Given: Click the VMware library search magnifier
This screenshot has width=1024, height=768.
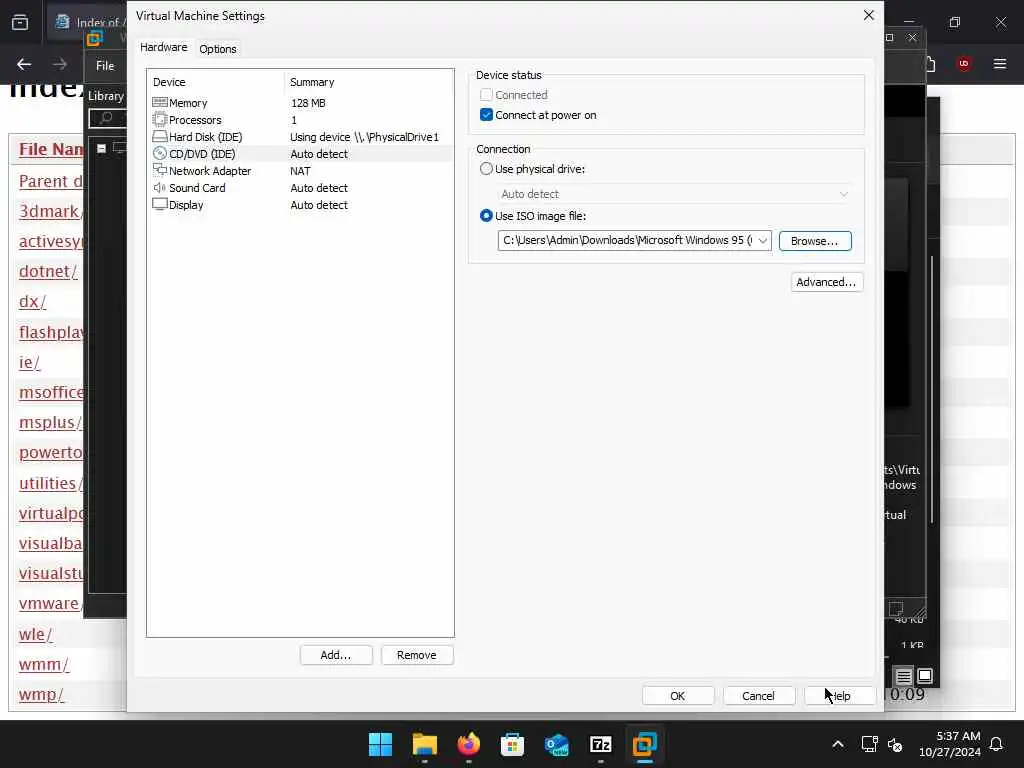Looking at the screenshot, I should (106, 118).
